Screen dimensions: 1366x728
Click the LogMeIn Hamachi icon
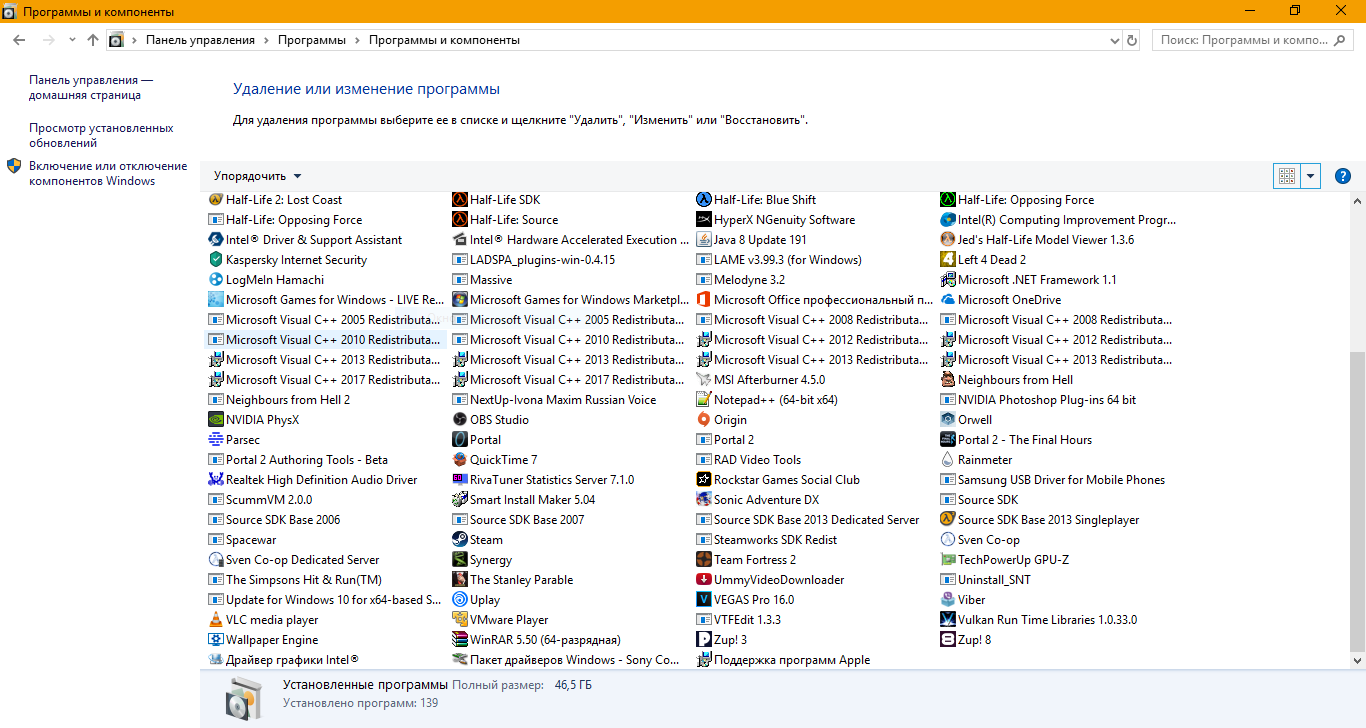point(215,280)
